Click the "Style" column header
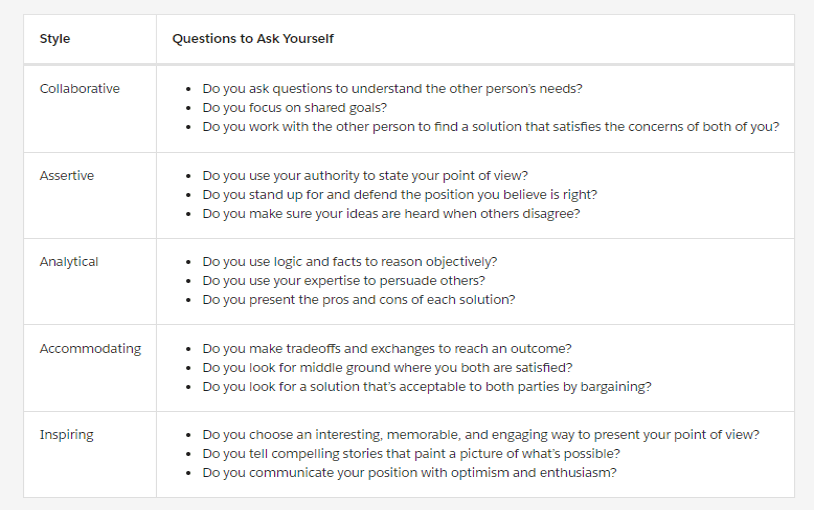This screenshot has width=814, height=510. click(55, 39)
